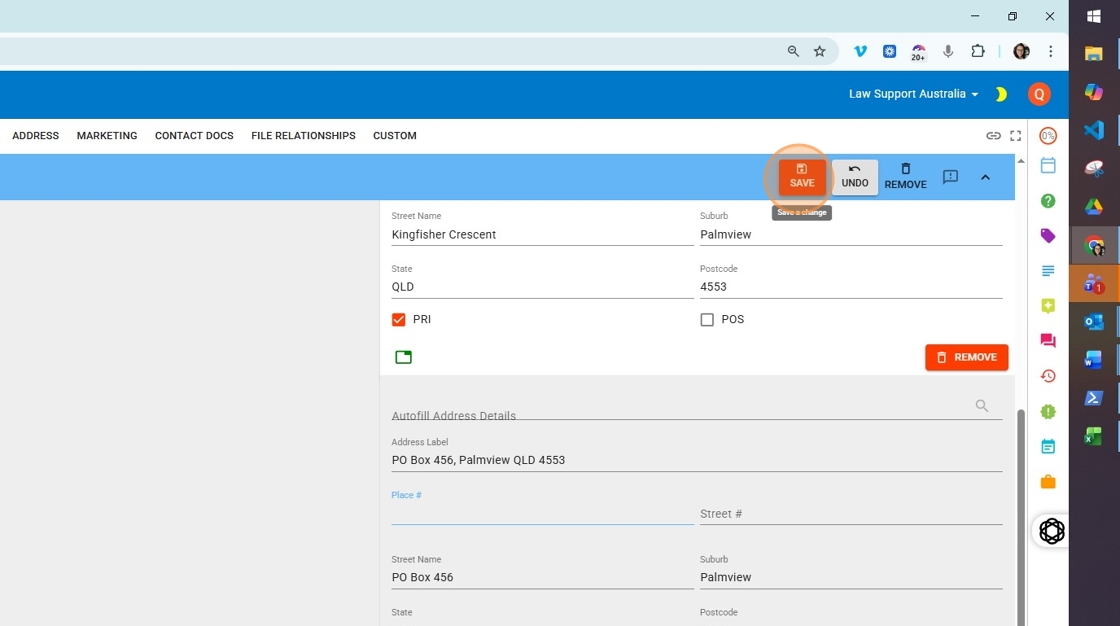Toggle dark mode moon icon
Image resolution: width=1120 pixels, height=626 pixels.
[1000, 94]
